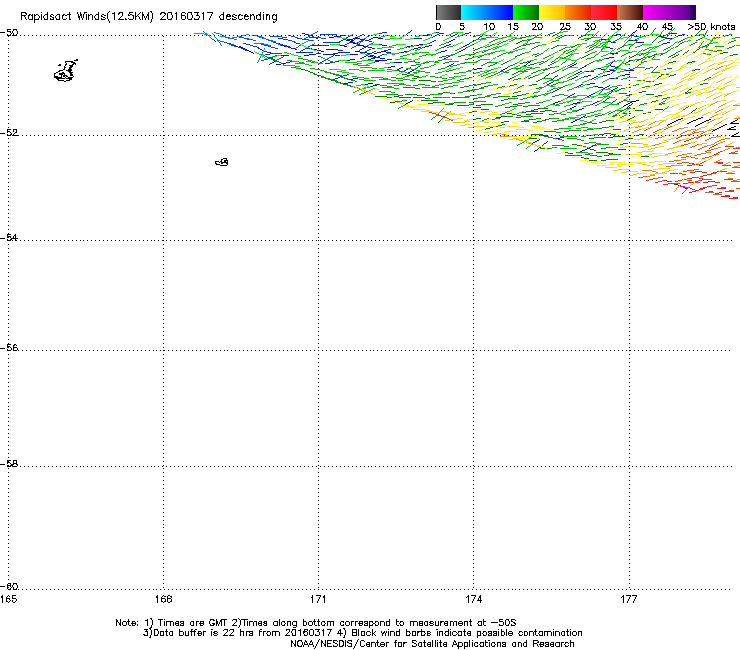Click the longitude label '177'
Image resolution: width=740 pixels, height=650 pixels.
(x=629, y=599)
